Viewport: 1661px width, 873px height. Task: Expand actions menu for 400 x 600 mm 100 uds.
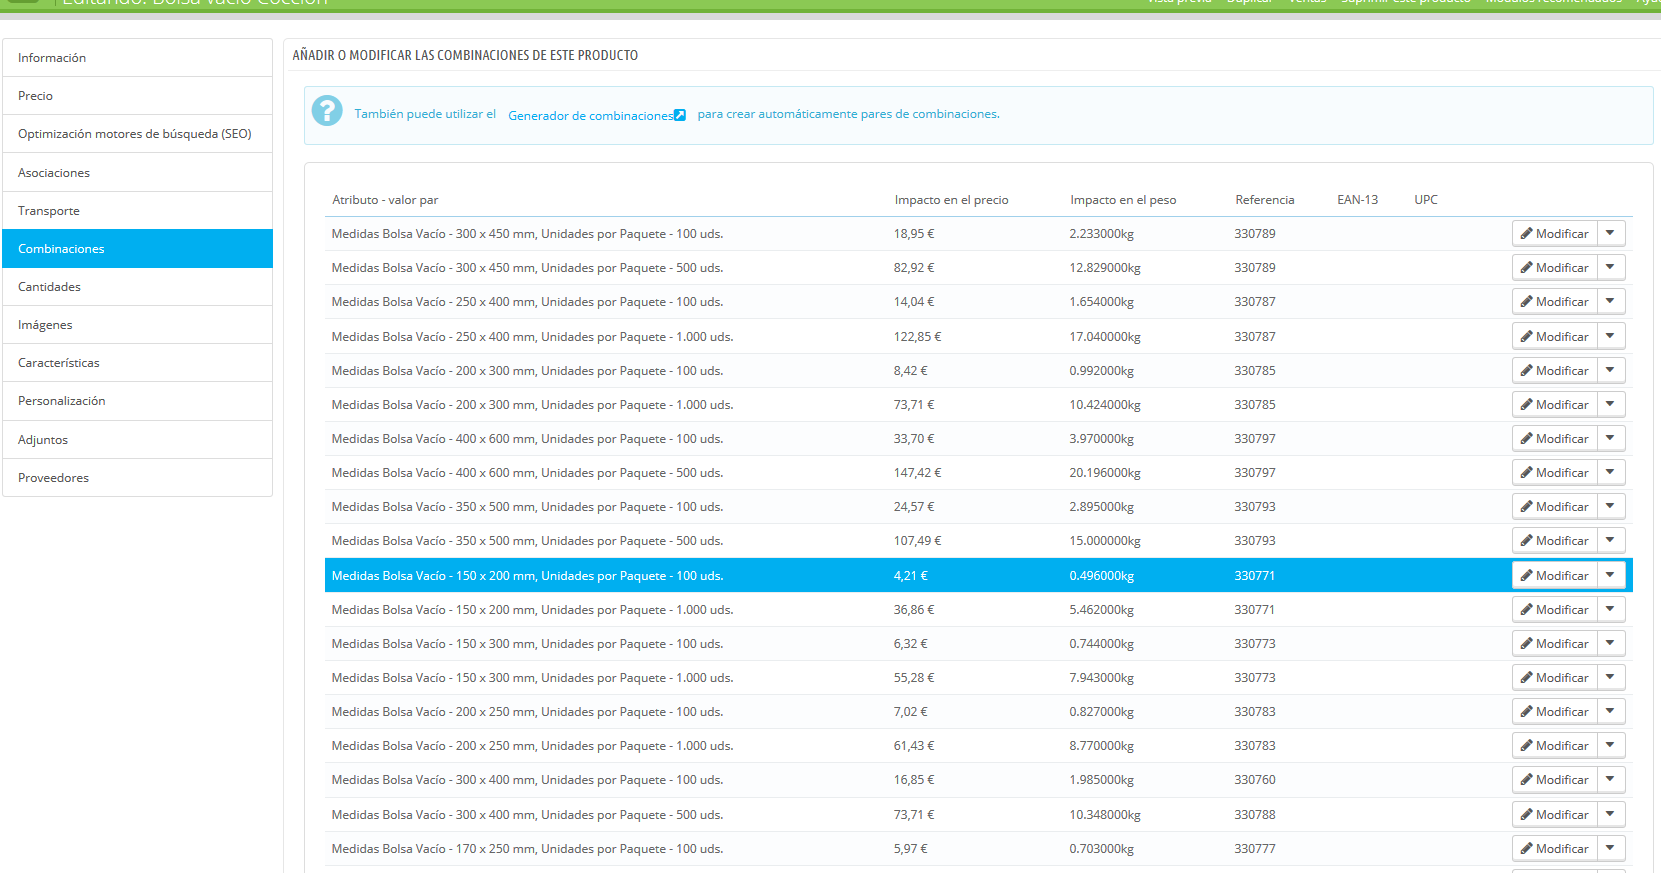(1611, 439)
